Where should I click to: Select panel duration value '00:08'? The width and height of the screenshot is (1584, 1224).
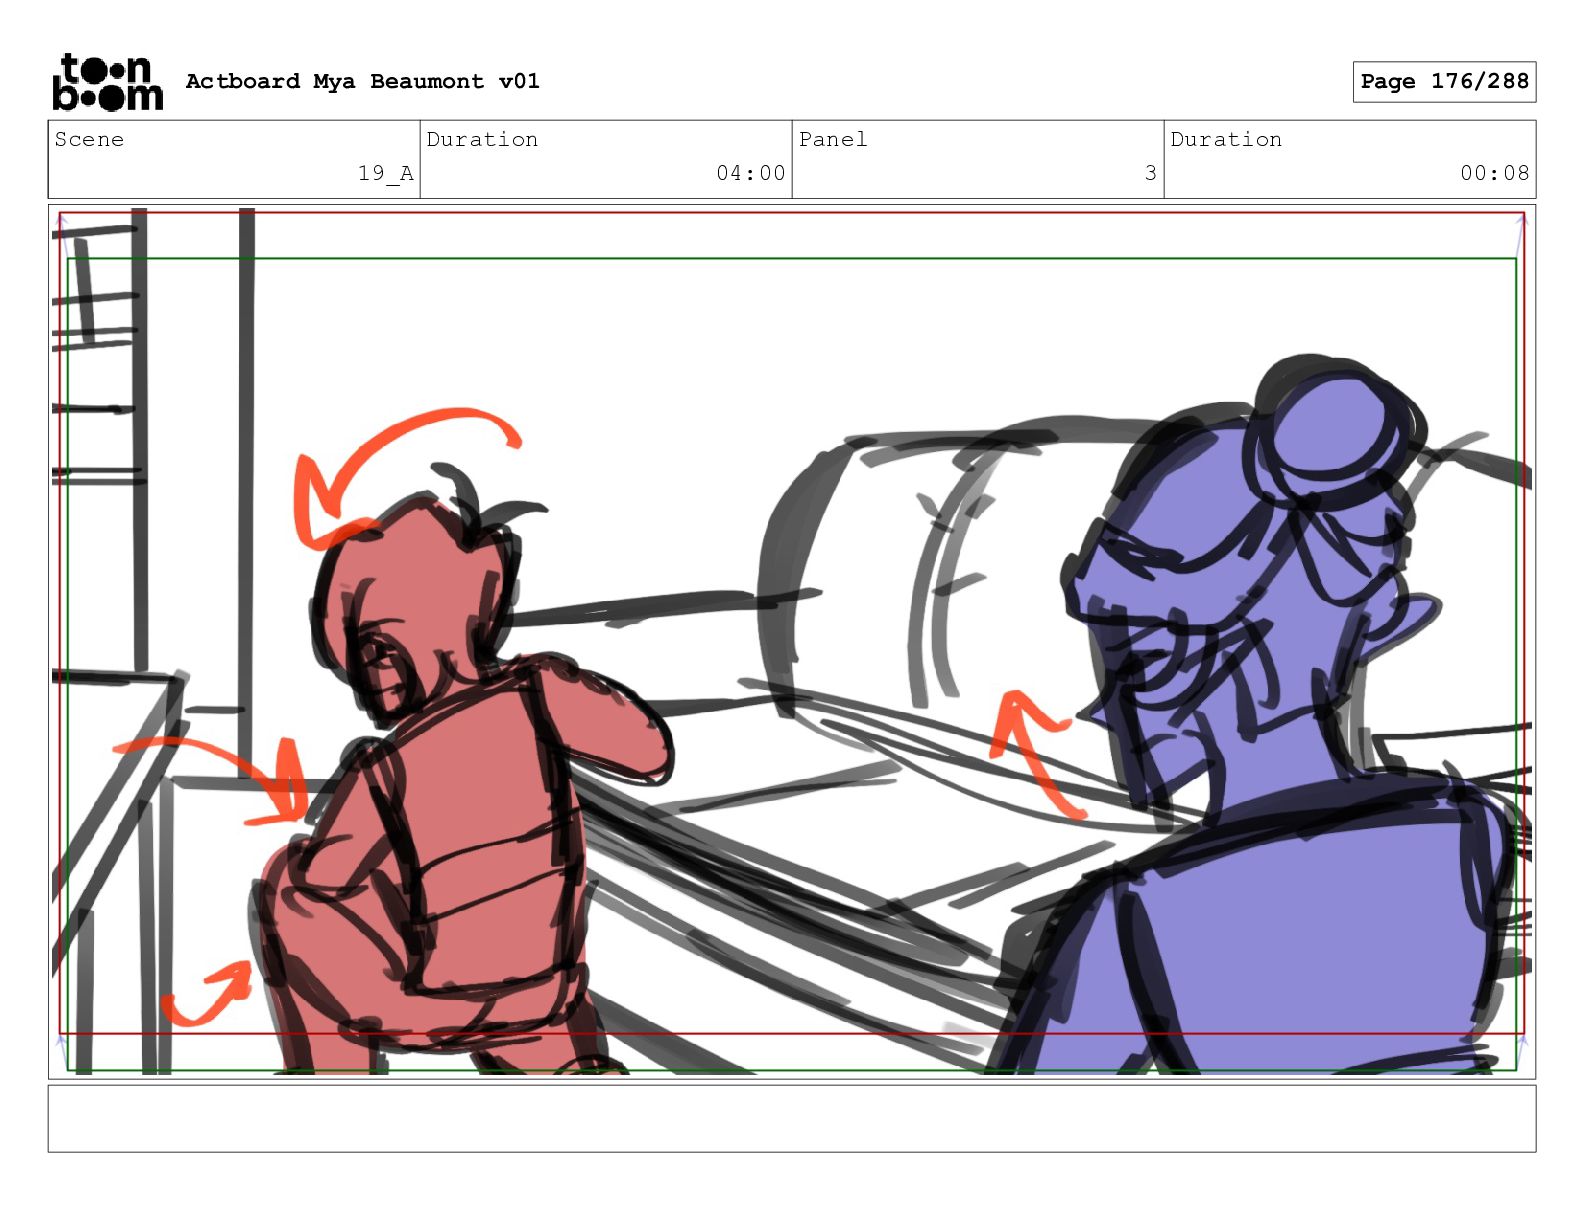click(1494, 173)
